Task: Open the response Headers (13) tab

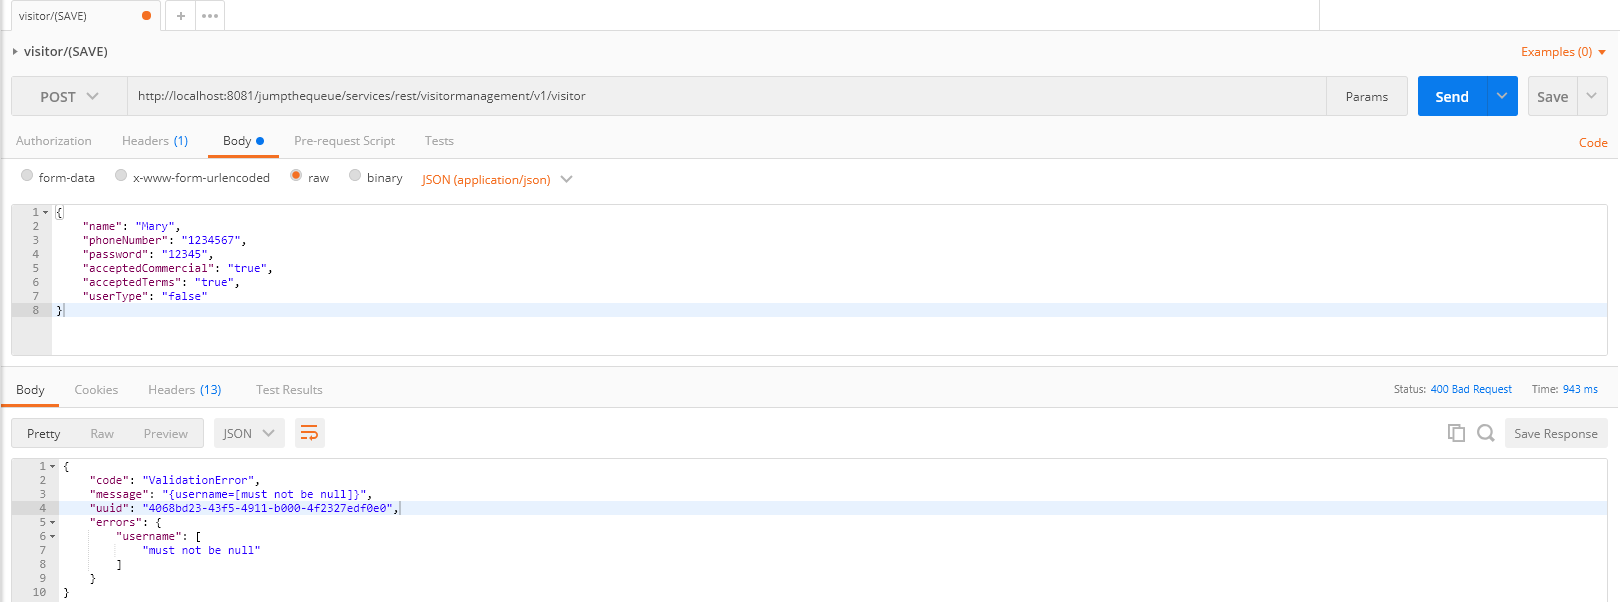Action: (x=185, y=390)
